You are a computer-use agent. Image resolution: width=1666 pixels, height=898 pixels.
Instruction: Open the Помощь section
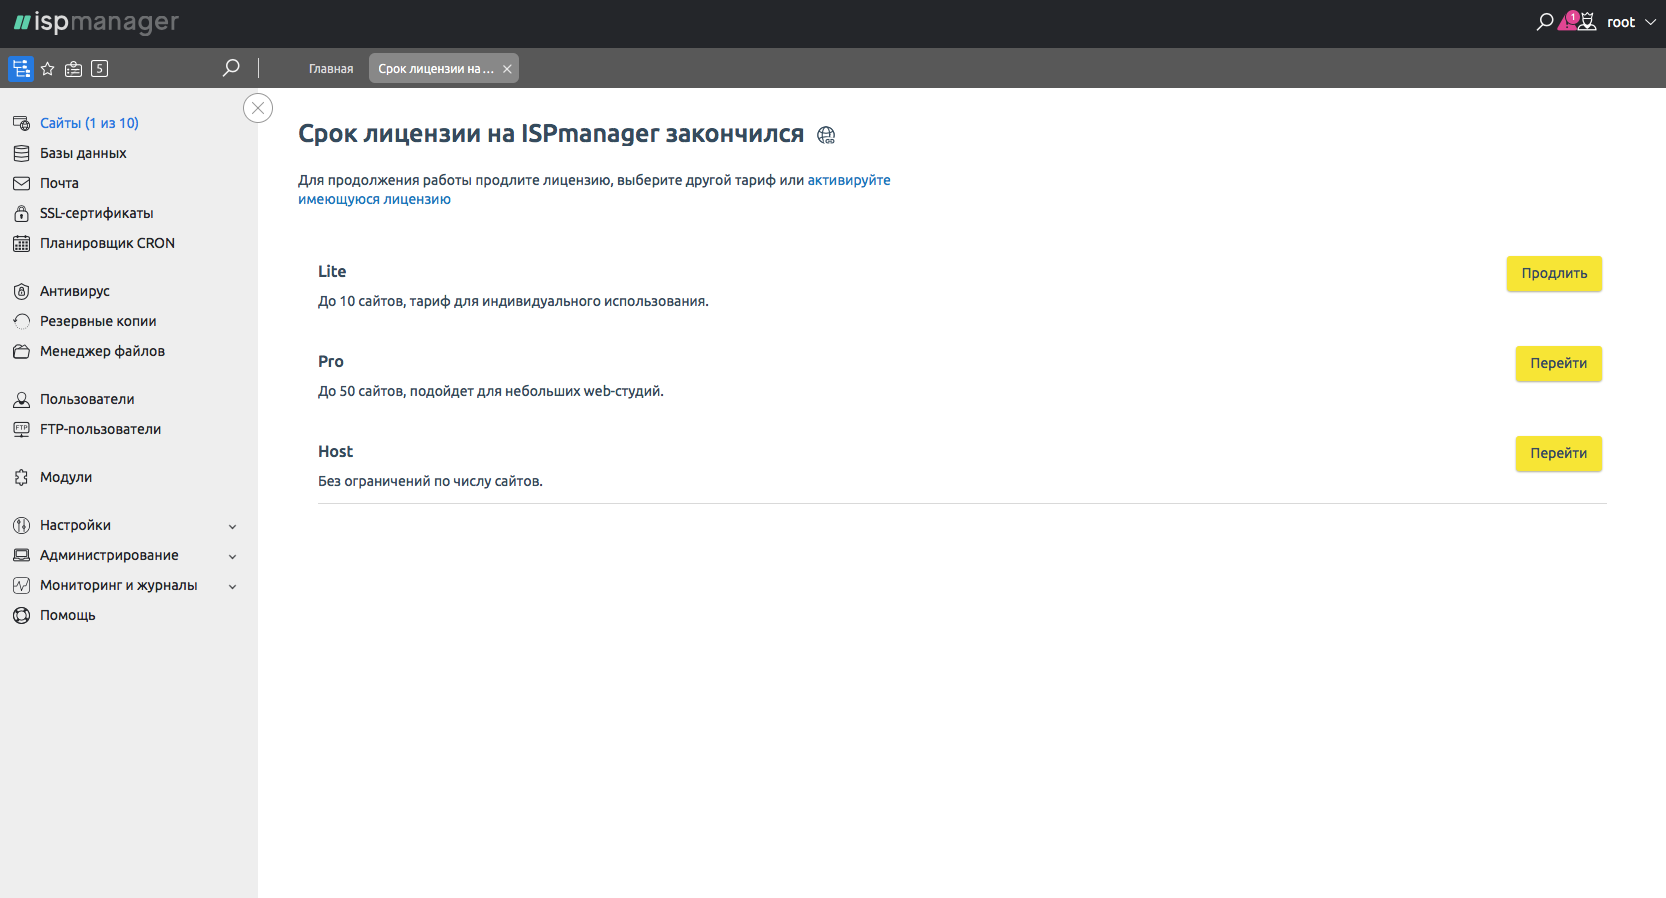coord(68,615)
